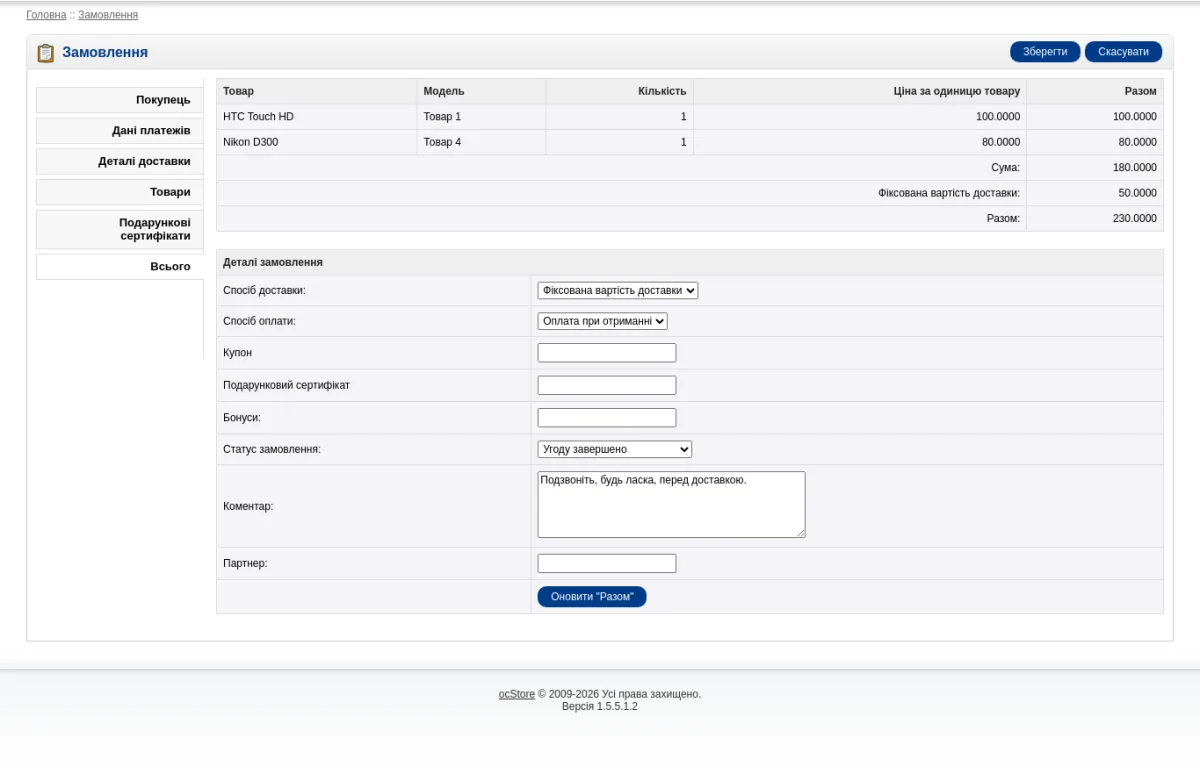This screenshot has width=1200, height=767.
Task: Click the orders clipboard icon beside the heading
Action: coord(45,53)
